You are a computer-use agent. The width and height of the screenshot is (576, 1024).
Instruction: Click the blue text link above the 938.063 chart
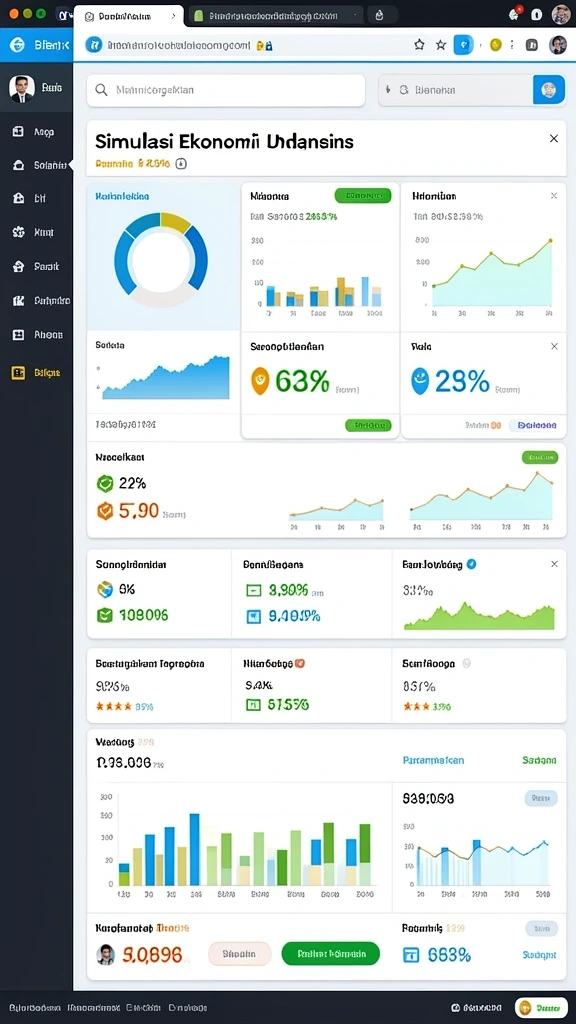[434, 760]
